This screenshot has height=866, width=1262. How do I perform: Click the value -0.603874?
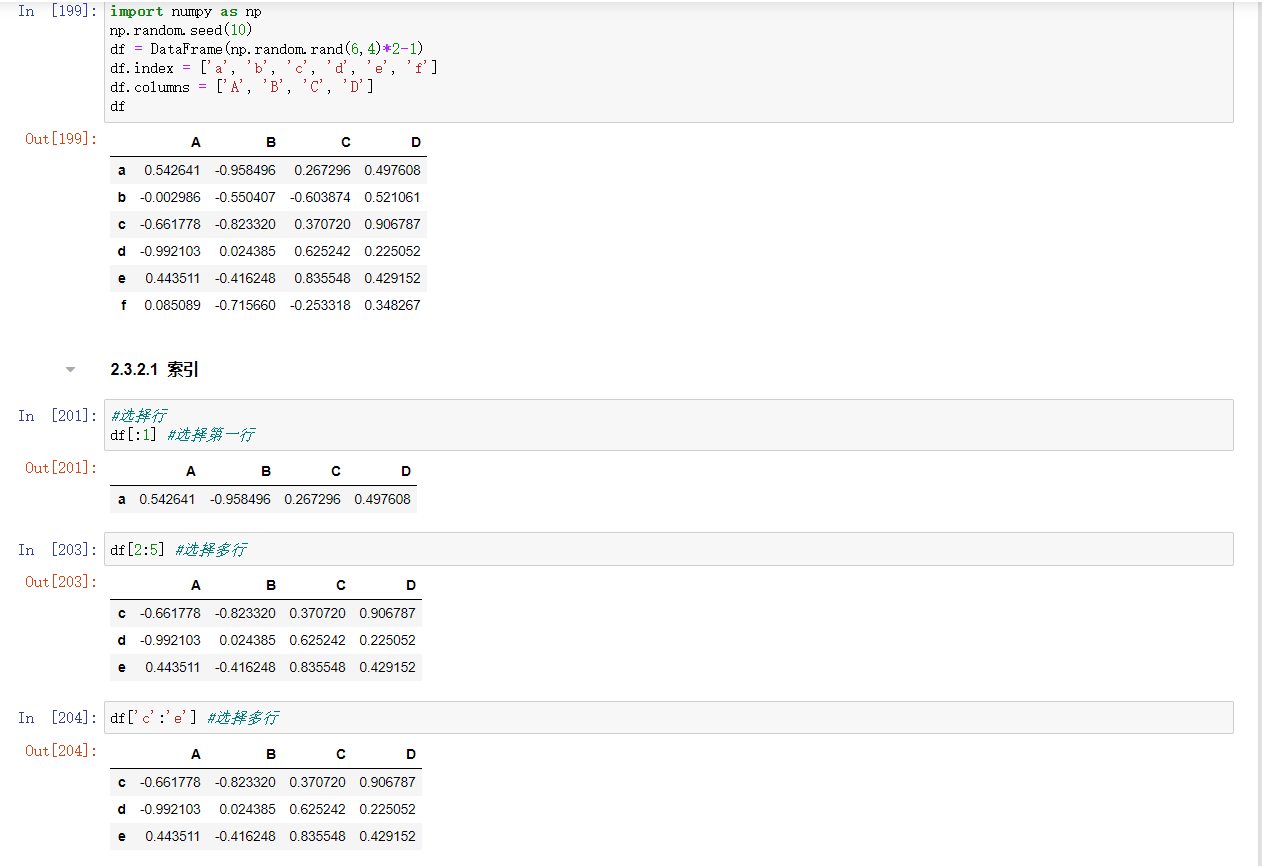(320, 197)
